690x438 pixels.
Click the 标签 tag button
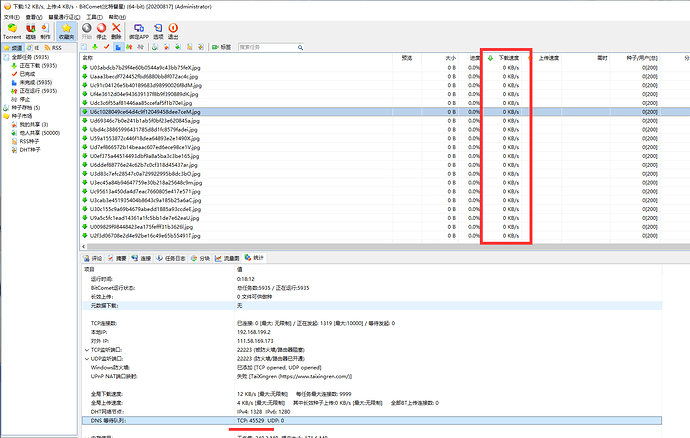(x=221, y=47)
